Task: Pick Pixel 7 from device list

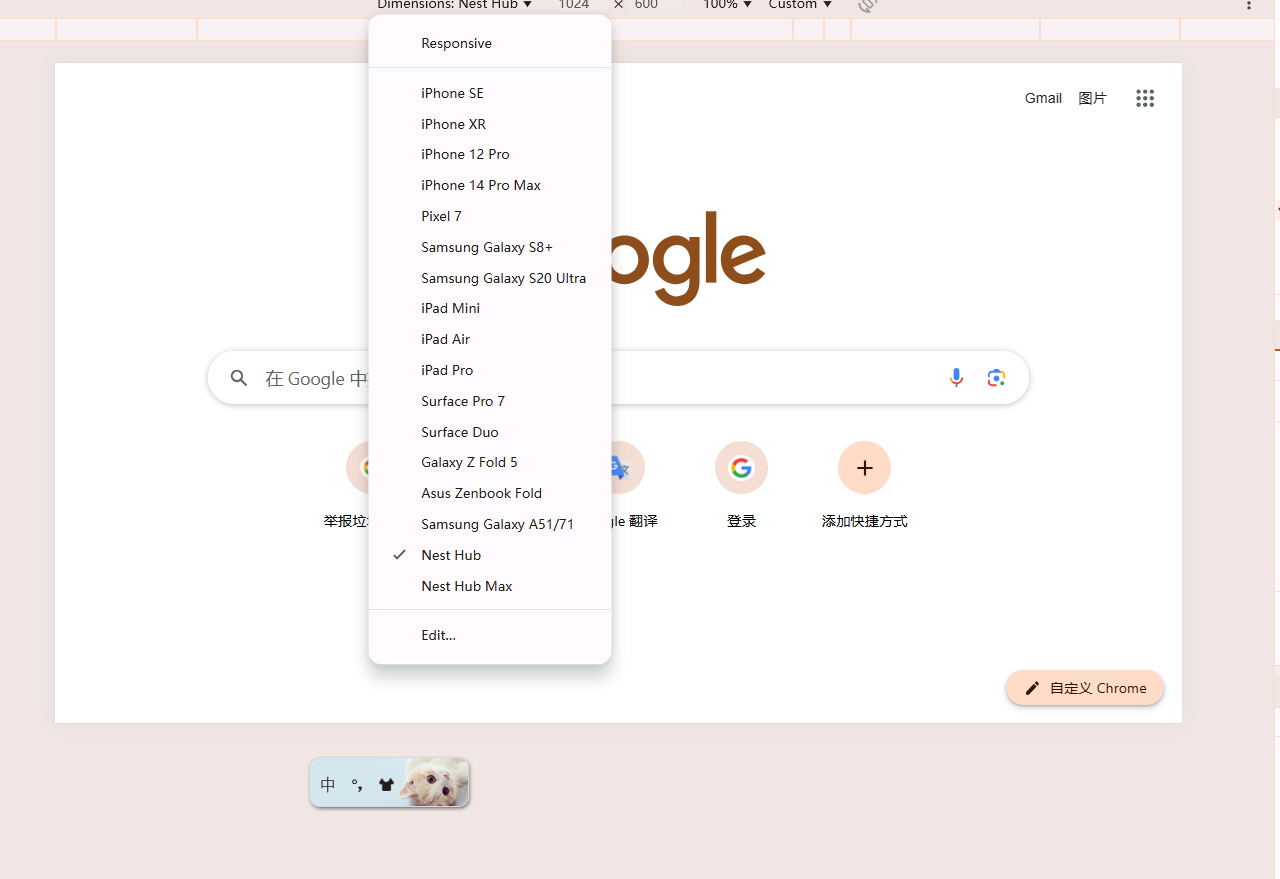Action: 490,216
